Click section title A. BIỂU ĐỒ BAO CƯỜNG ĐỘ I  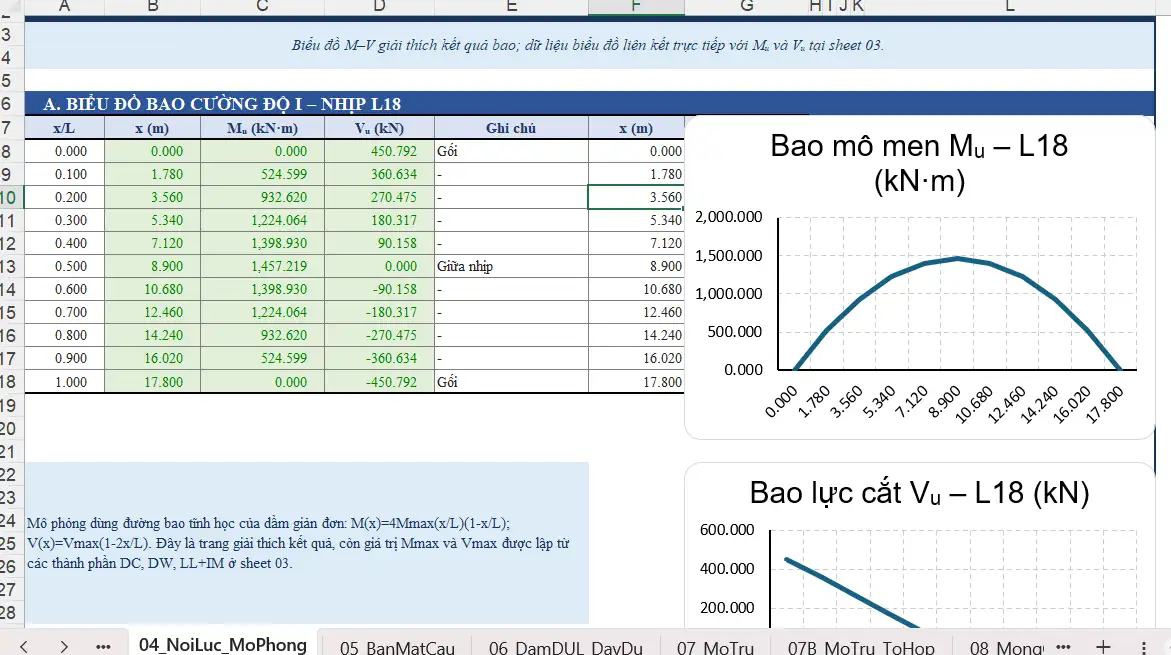(x=222, y=104)
